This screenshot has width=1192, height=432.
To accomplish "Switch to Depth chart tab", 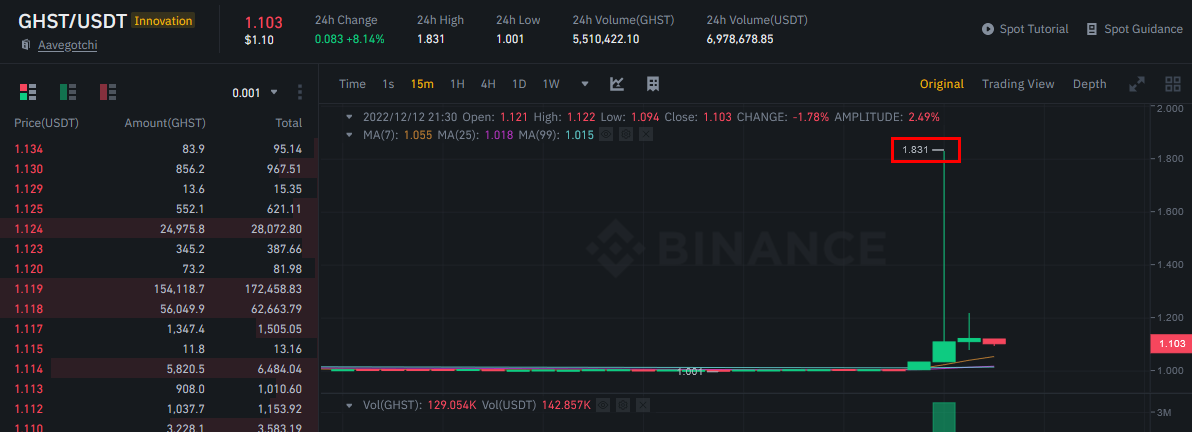I will pos(1089,84).
